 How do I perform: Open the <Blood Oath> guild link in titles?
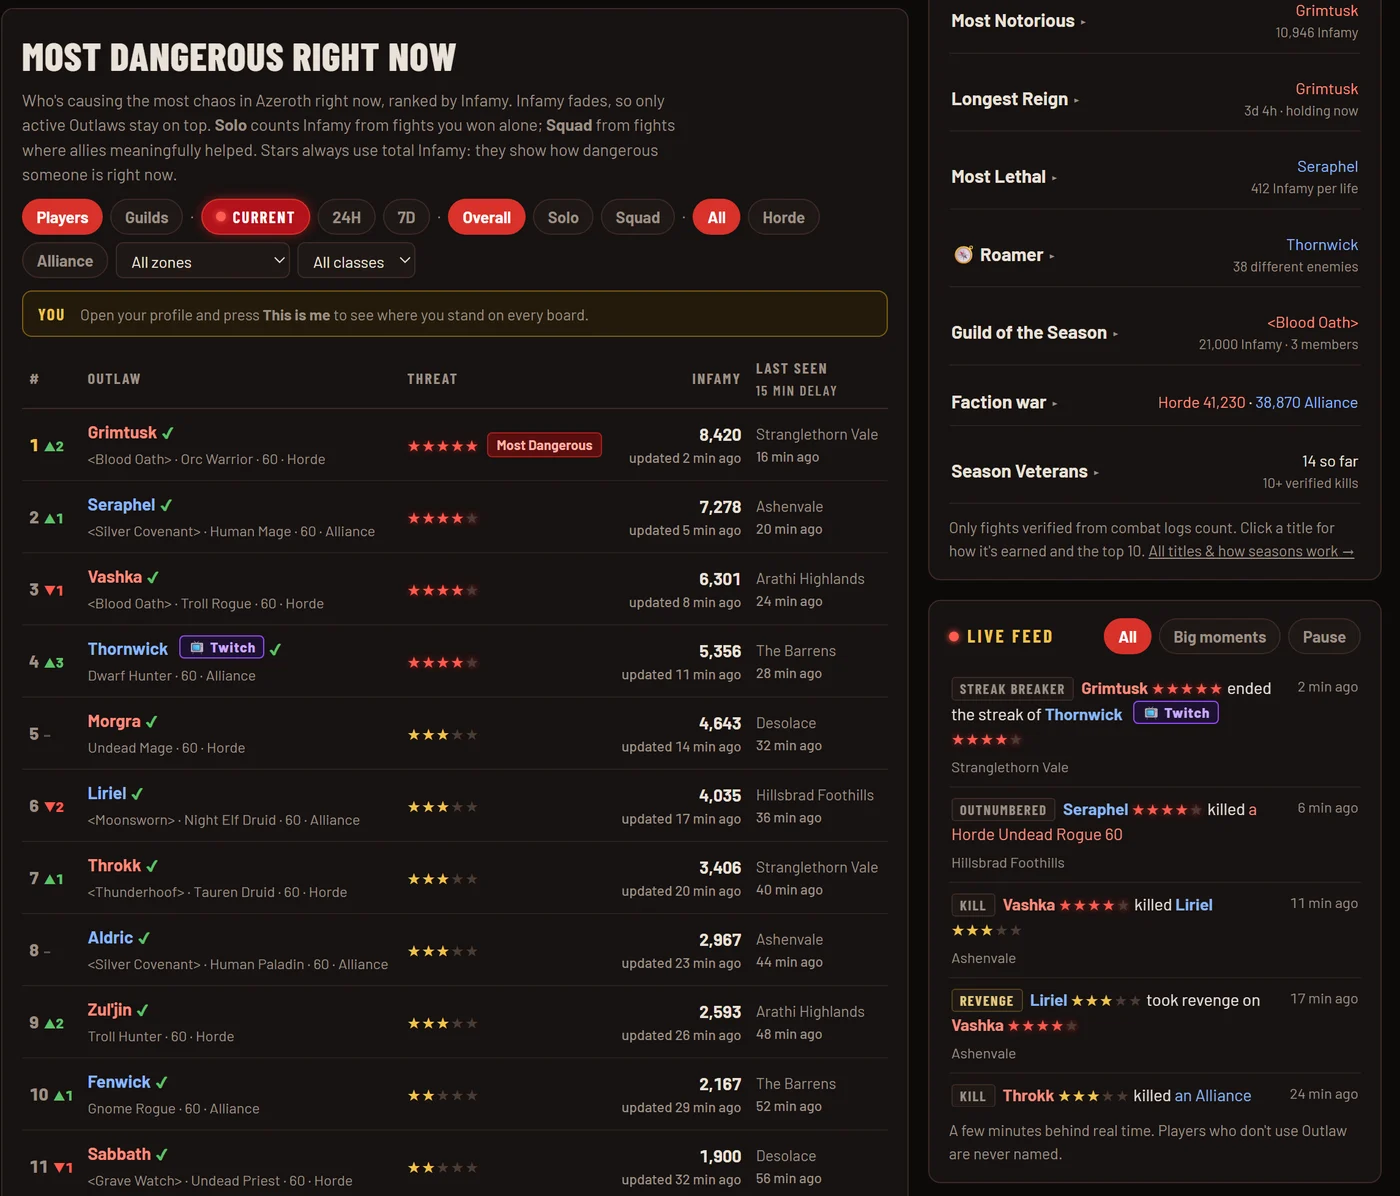[x=1312, y=322]
